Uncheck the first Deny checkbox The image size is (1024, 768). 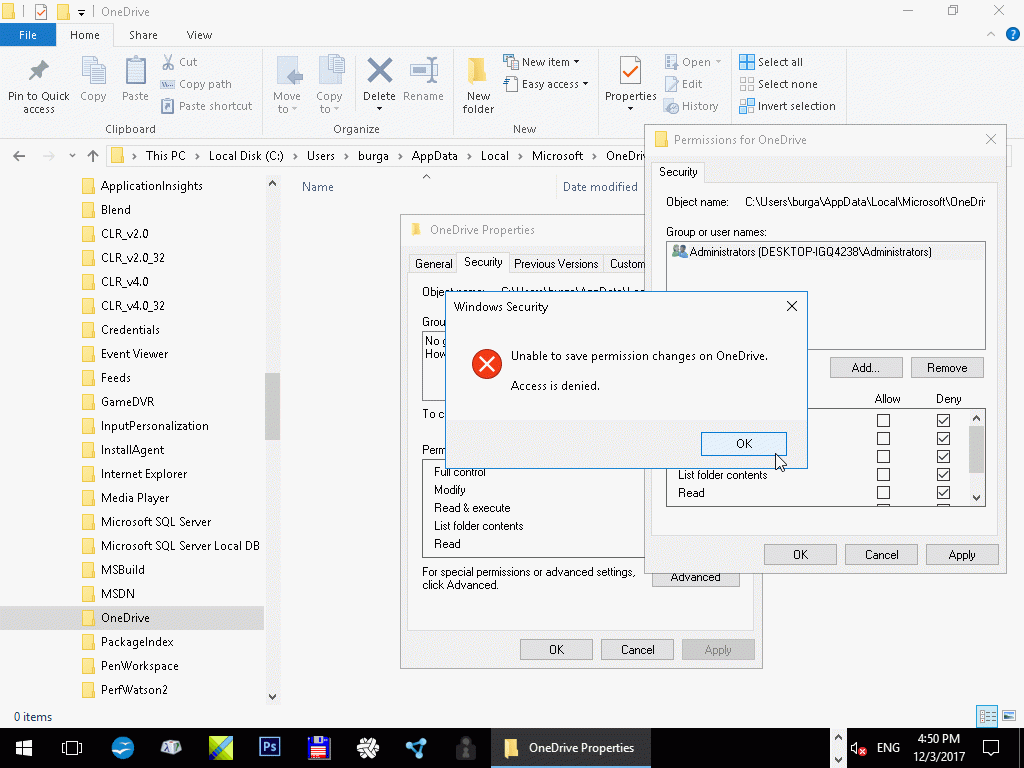(x=943, y=421)
